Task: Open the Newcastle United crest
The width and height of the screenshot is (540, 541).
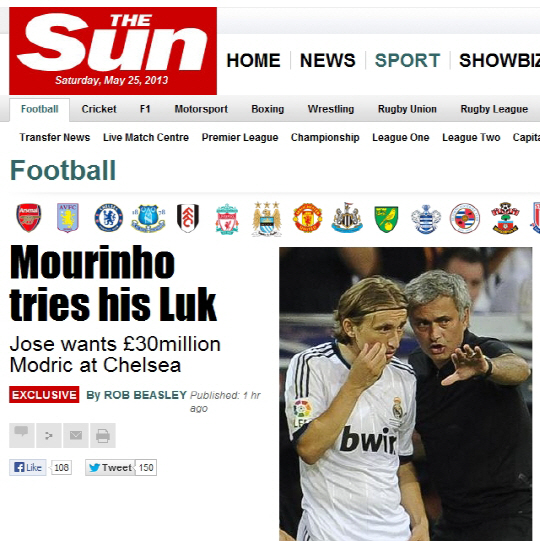Action: [347, 218]
